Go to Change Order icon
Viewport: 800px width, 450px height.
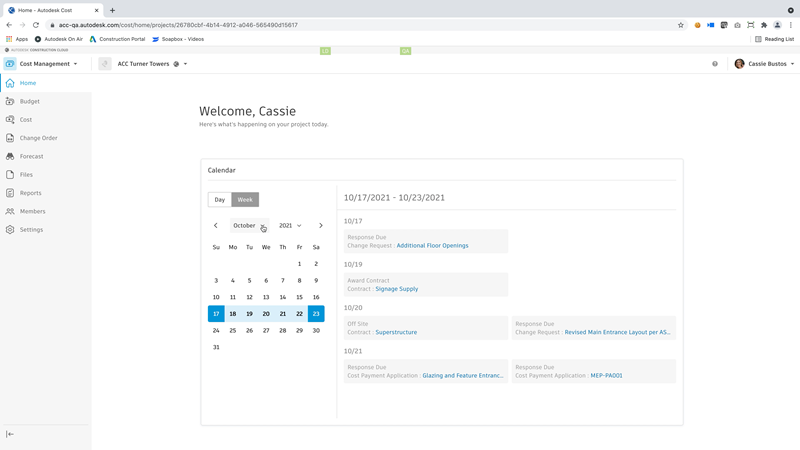[10, 138]
